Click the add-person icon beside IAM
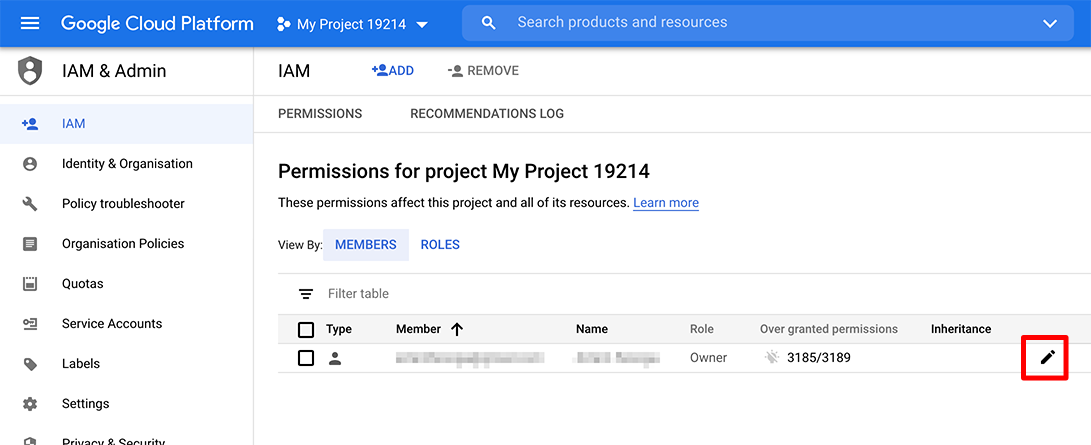 pos(29,124)
